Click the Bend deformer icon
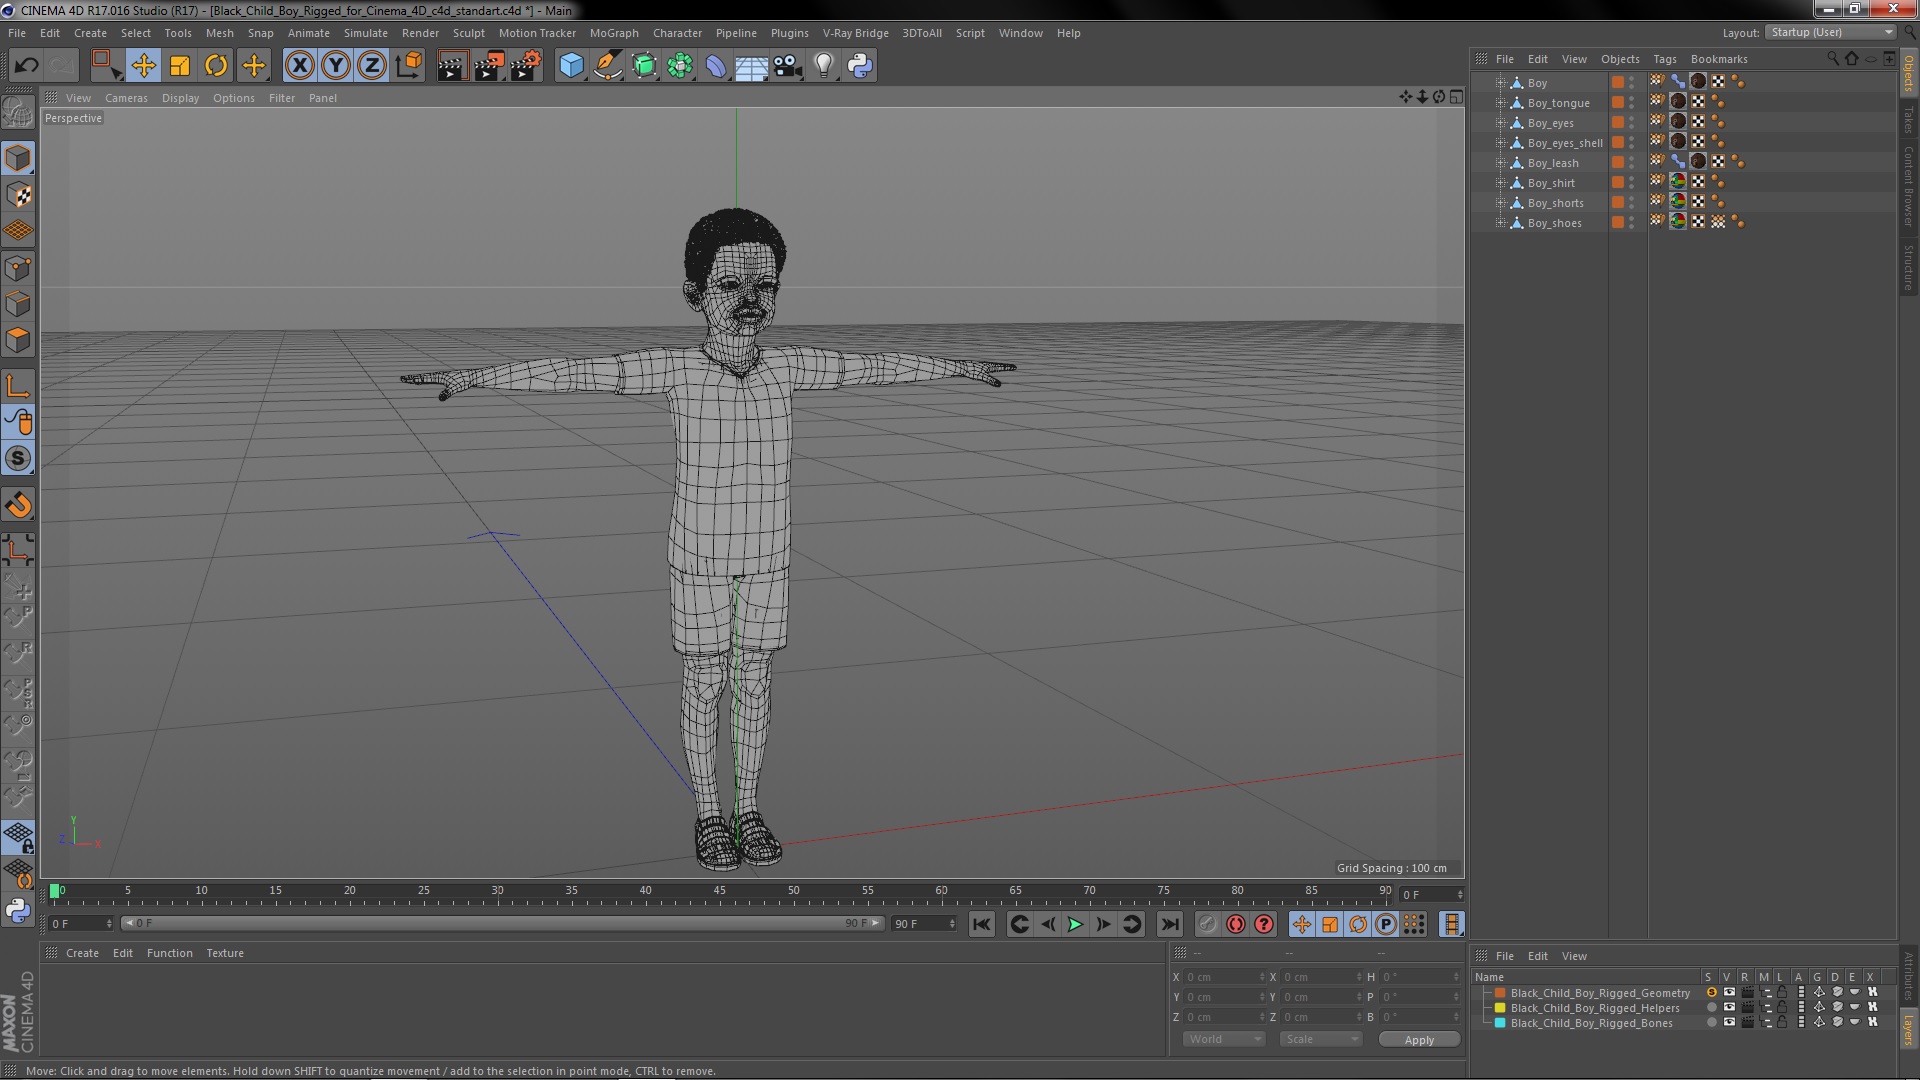The image size is (1920, 1080). pyautogui.click(x=716, y=66)
